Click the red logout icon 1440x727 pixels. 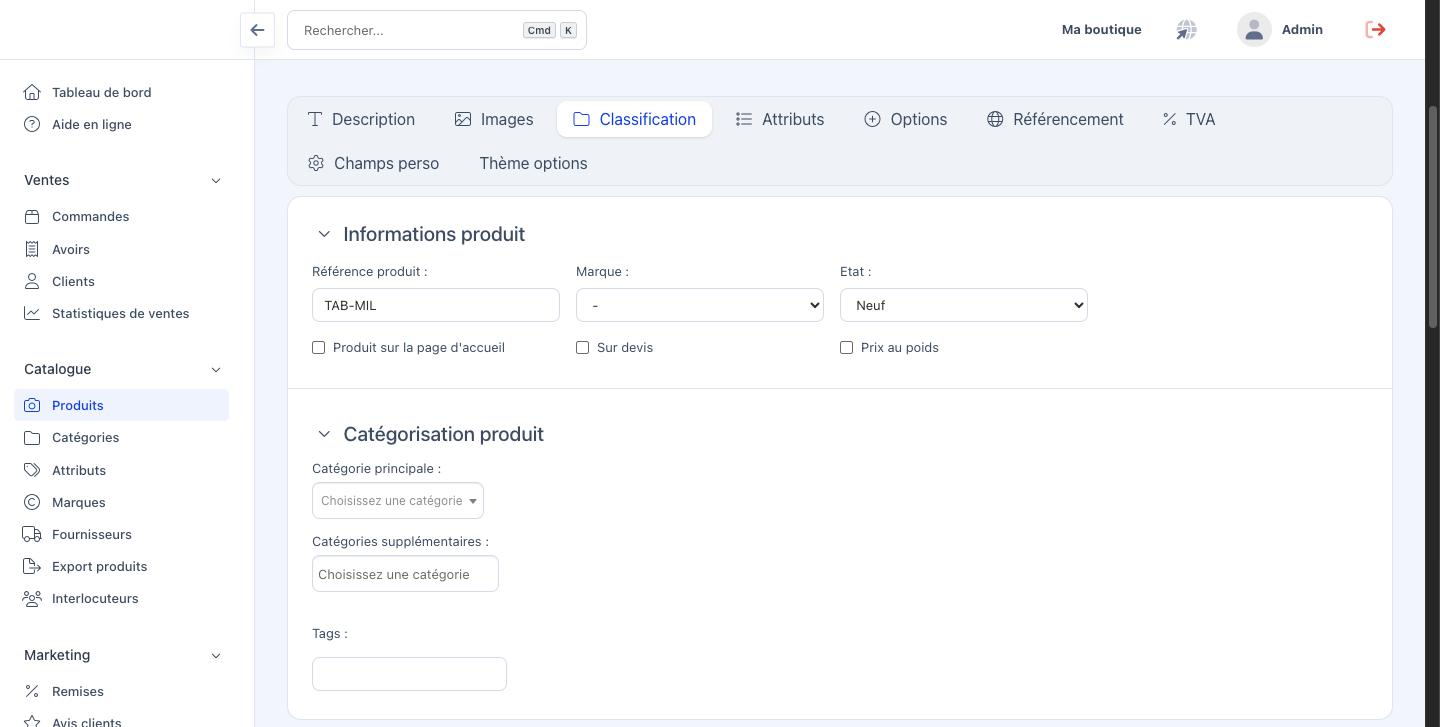coord(1376,30)
